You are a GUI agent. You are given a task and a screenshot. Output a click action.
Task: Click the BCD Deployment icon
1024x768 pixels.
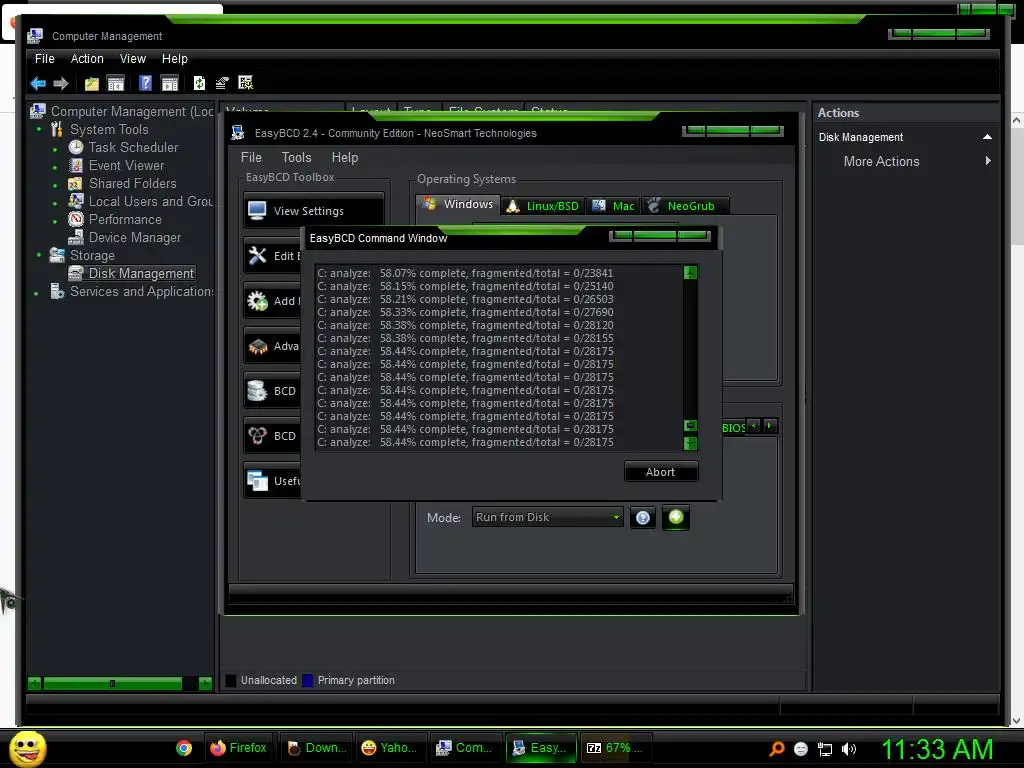tap(257, 436)
